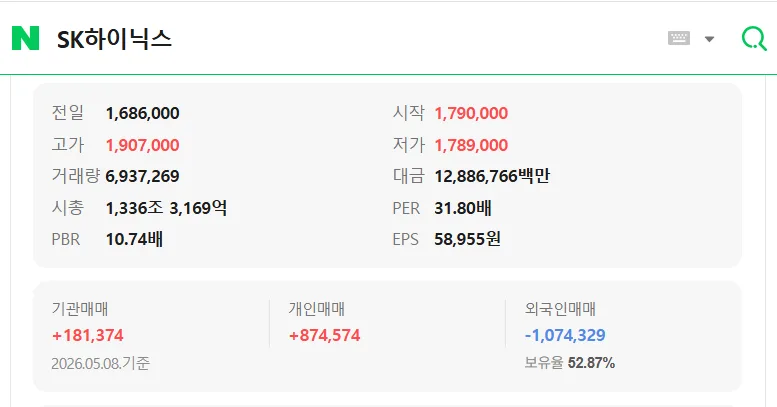Open the virtual keyboard icon
Image resolution: width=777 pixels, height=407 pixels.
pos(678,38)
